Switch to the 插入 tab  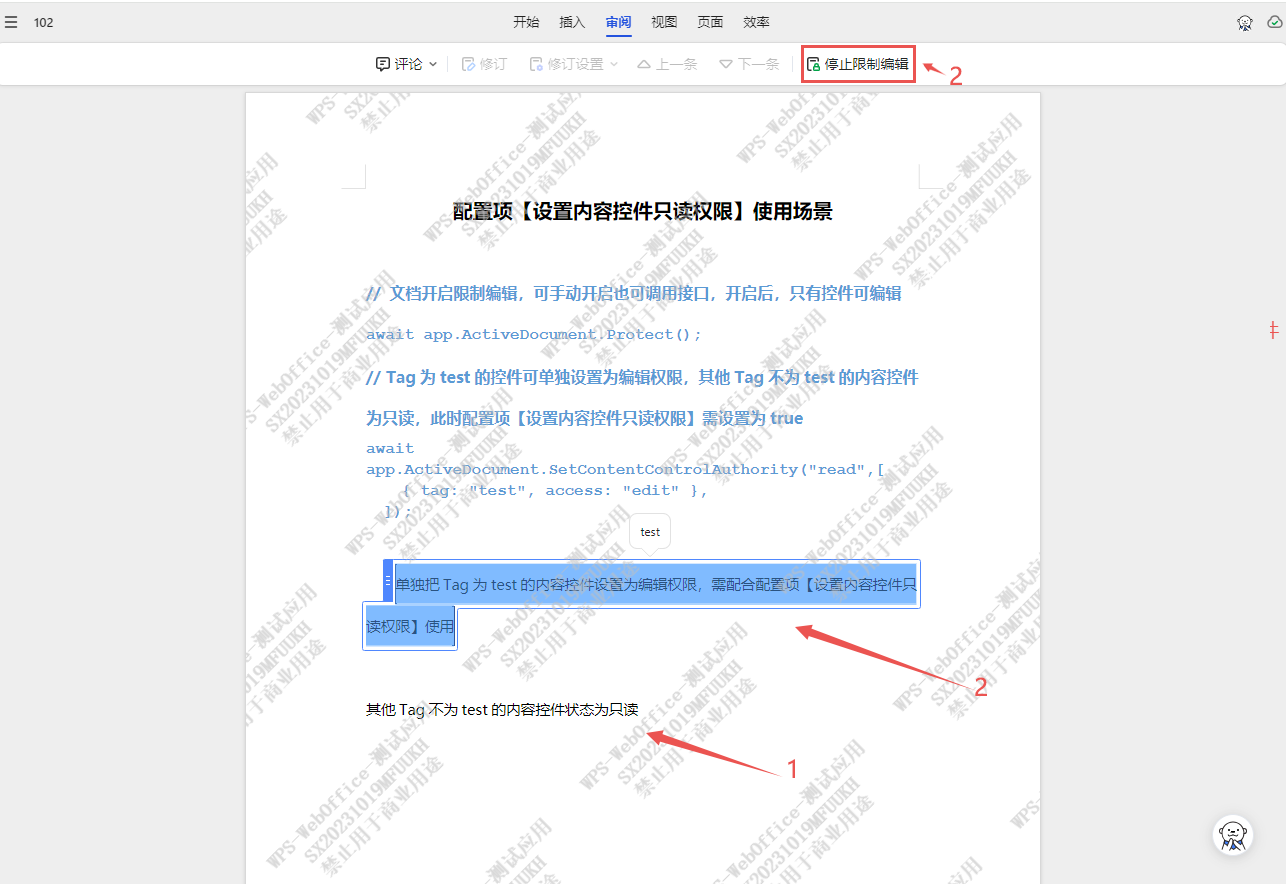point(572,22)
